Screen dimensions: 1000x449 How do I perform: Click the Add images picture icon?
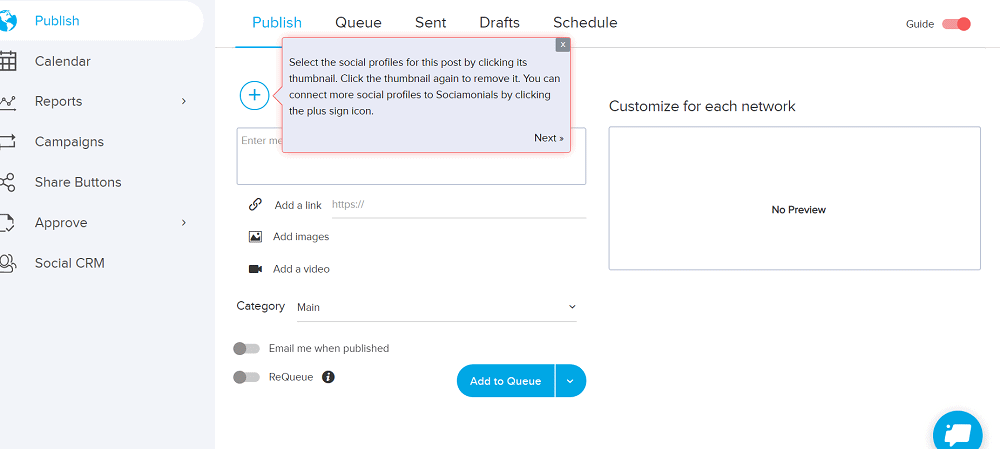coord(255,237)
